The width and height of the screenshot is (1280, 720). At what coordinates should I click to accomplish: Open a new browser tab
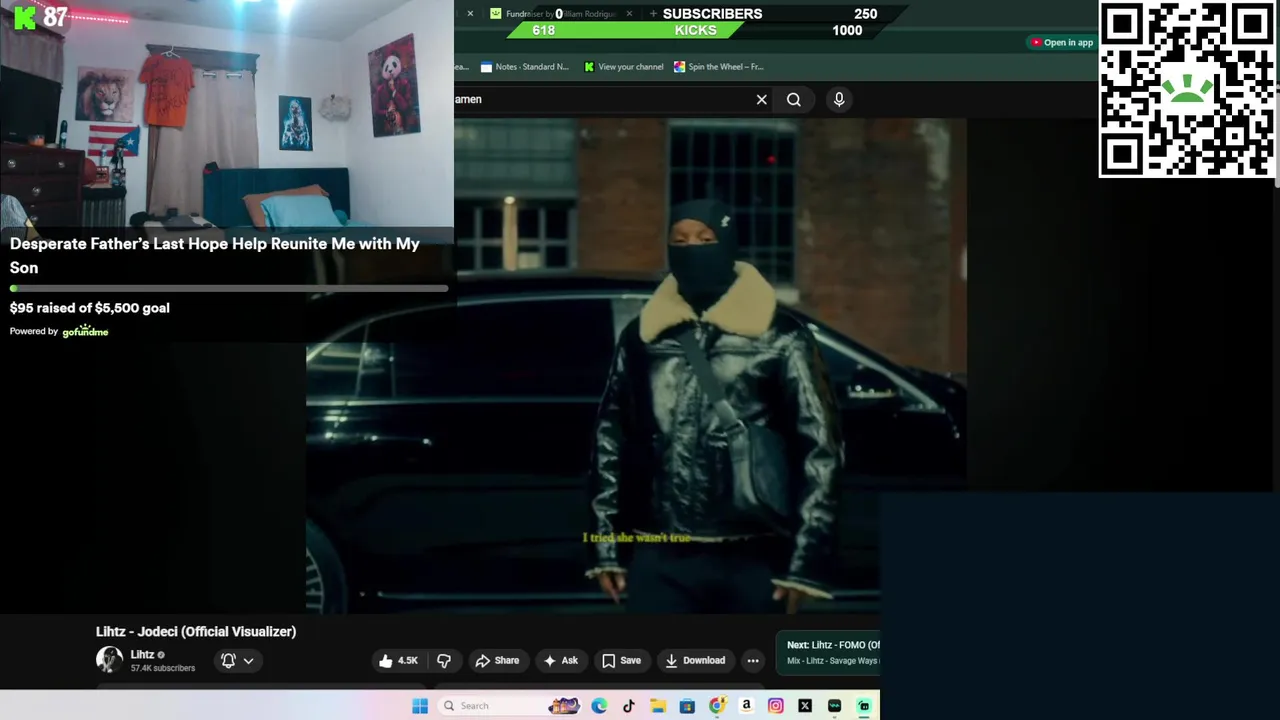tap(653, 14)
